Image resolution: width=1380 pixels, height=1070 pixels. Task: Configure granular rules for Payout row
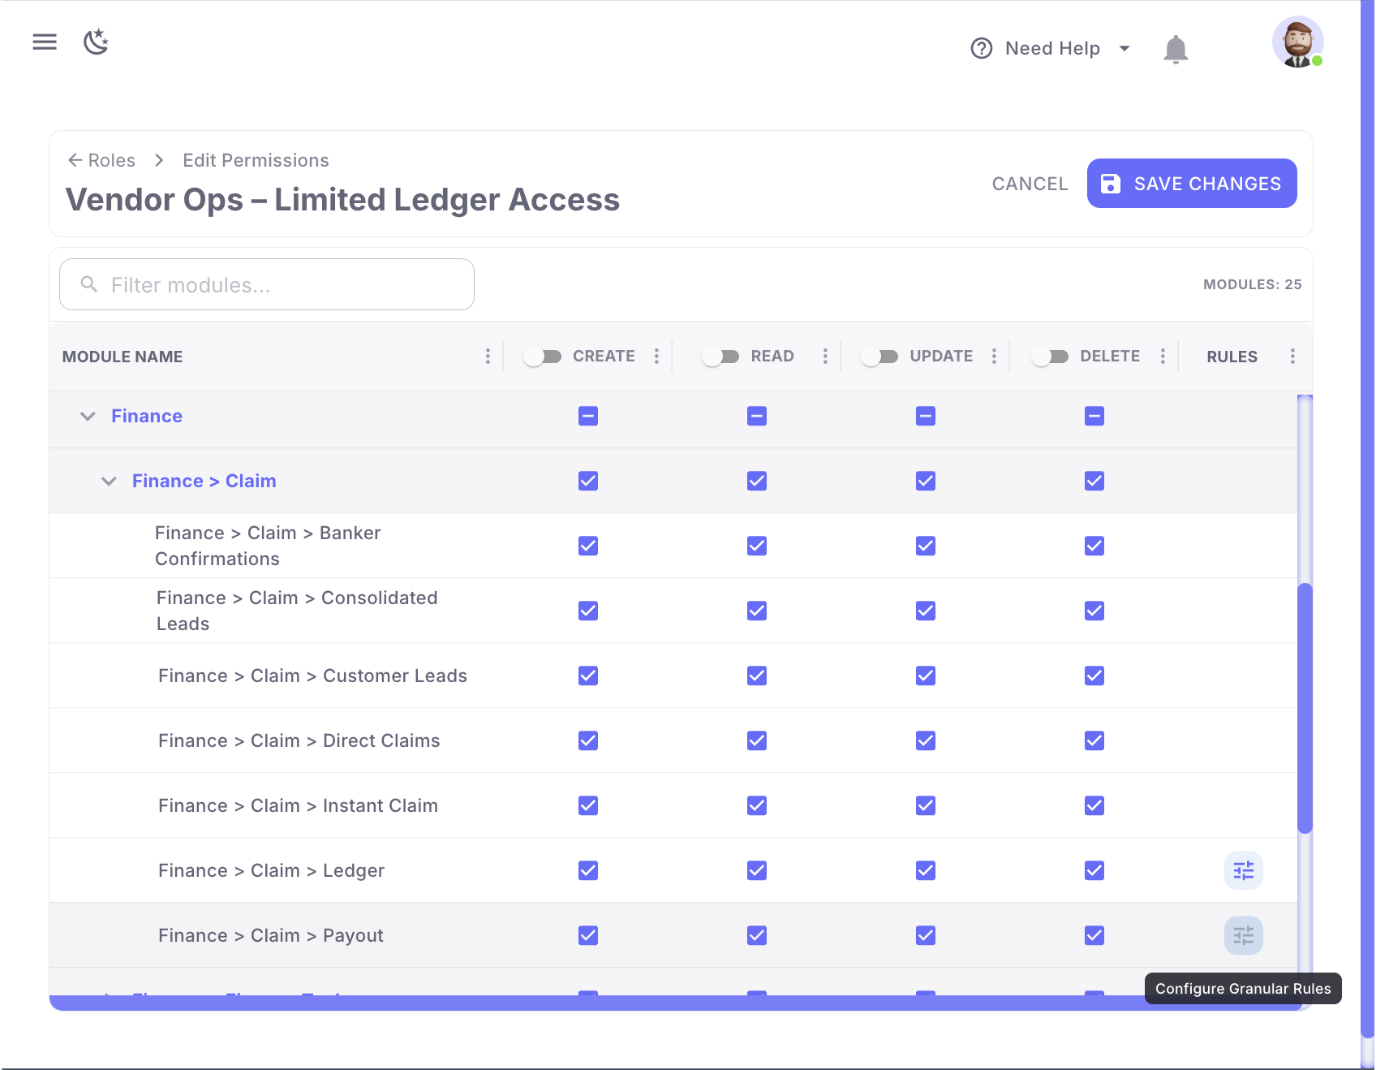pos(1243,936)
